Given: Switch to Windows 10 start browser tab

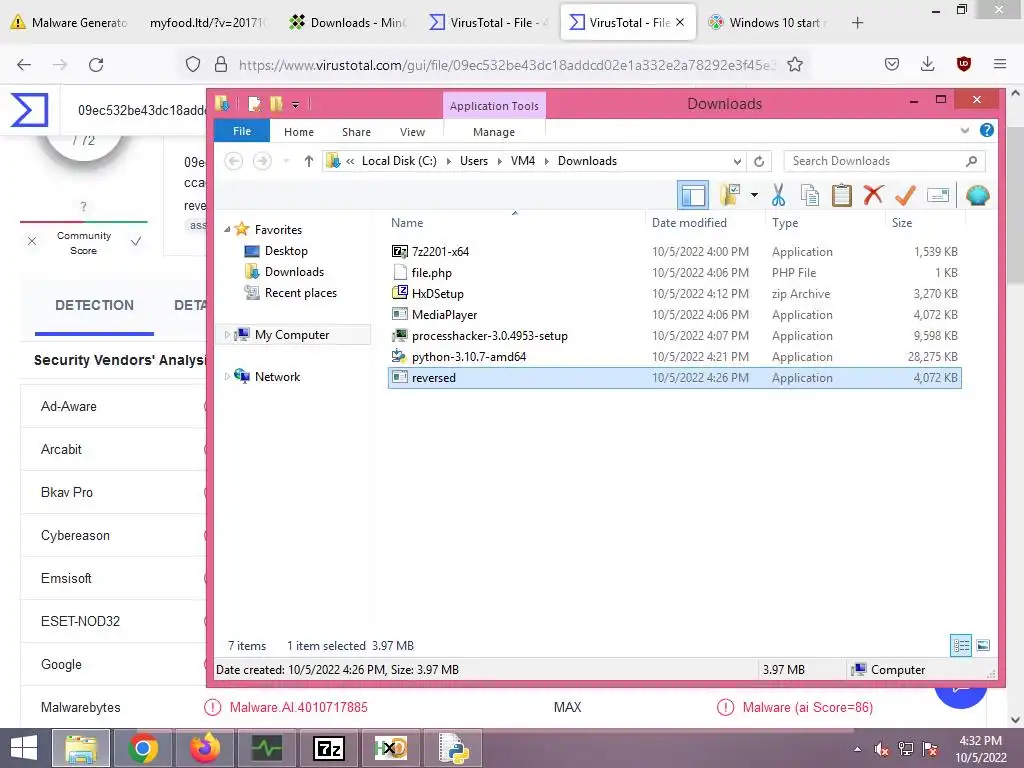Looking at the screenshot, I should pyautogui.click(x=769, y=22).
